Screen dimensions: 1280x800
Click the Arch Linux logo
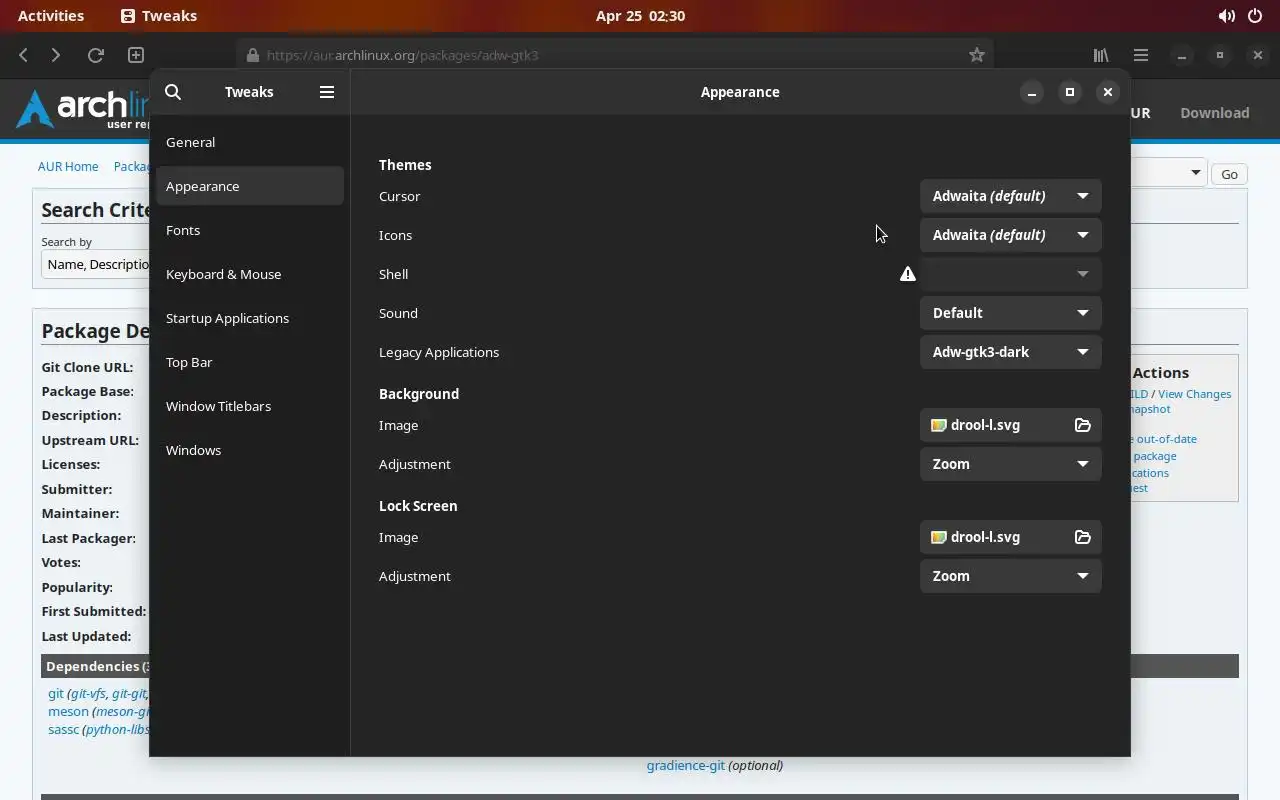coord(83,110)
